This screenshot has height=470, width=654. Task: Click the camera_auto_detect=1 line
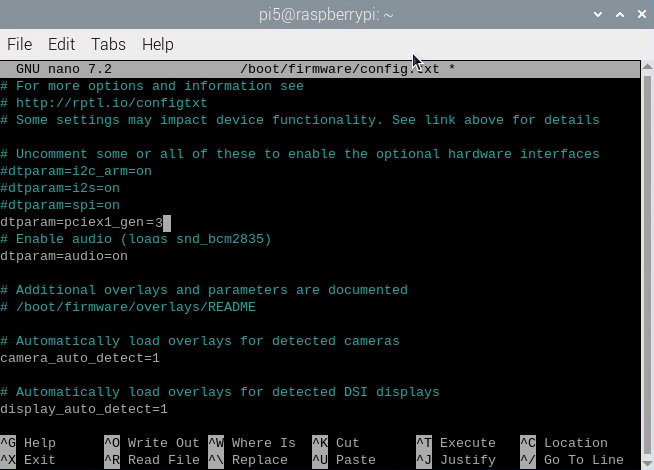[x=80, y=358]
